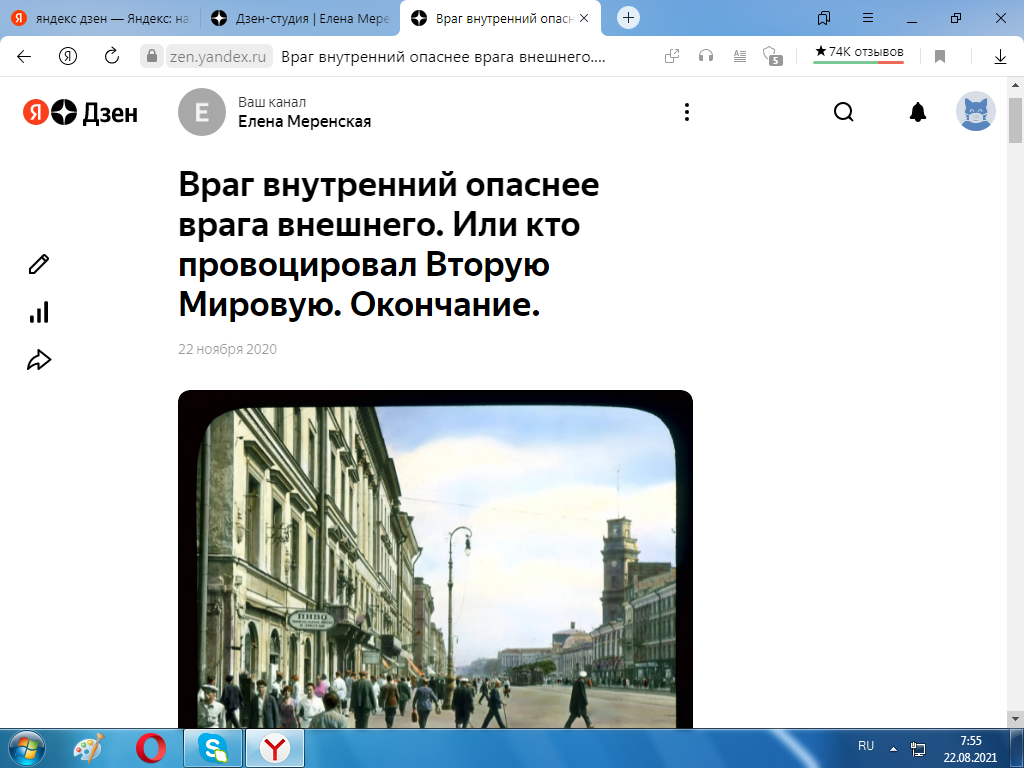
Task: Toggle the bookmark flag for this page
Action: click(939, 58)
